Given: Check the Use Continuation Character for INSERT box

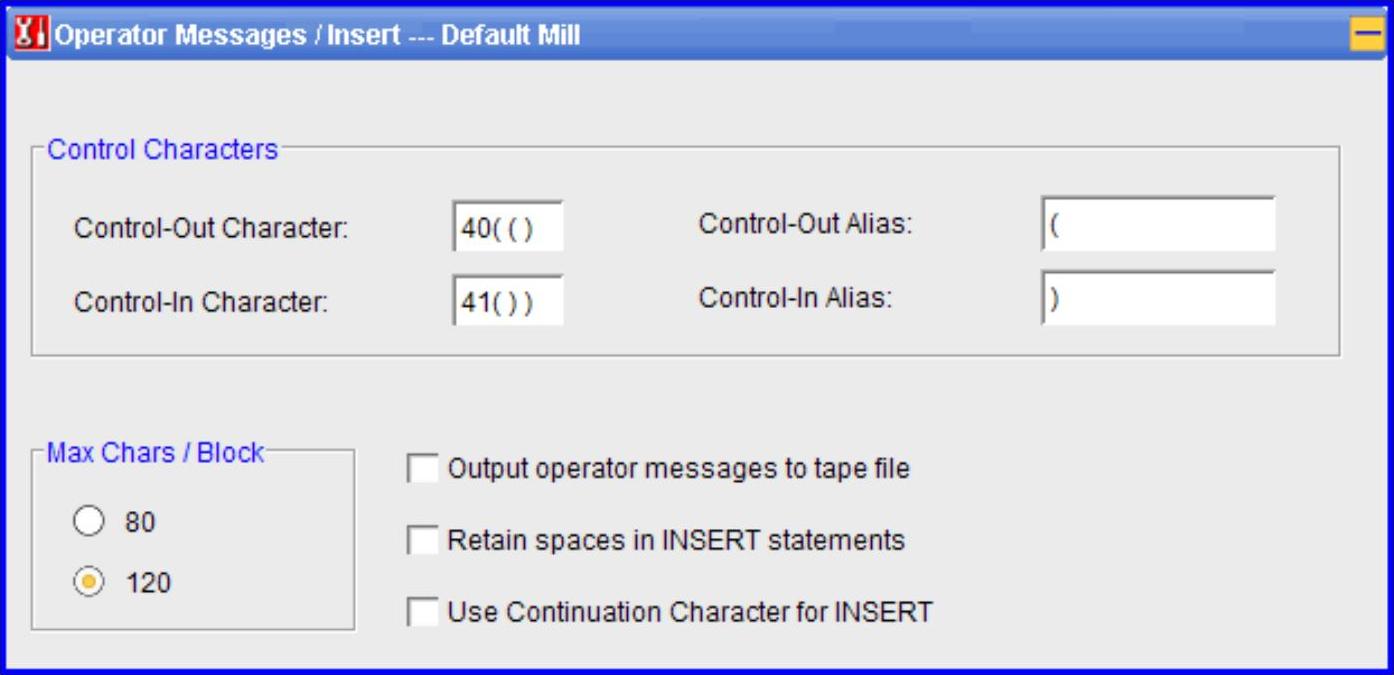Looking at the screenshot, I should click(423, 612).
